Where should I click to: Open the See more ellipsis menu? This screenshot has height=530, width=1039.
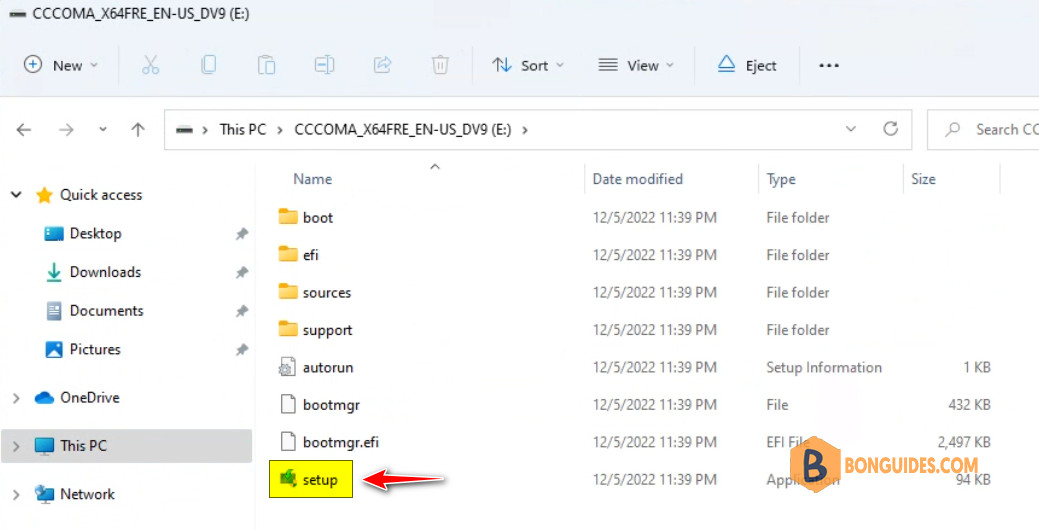829,65
